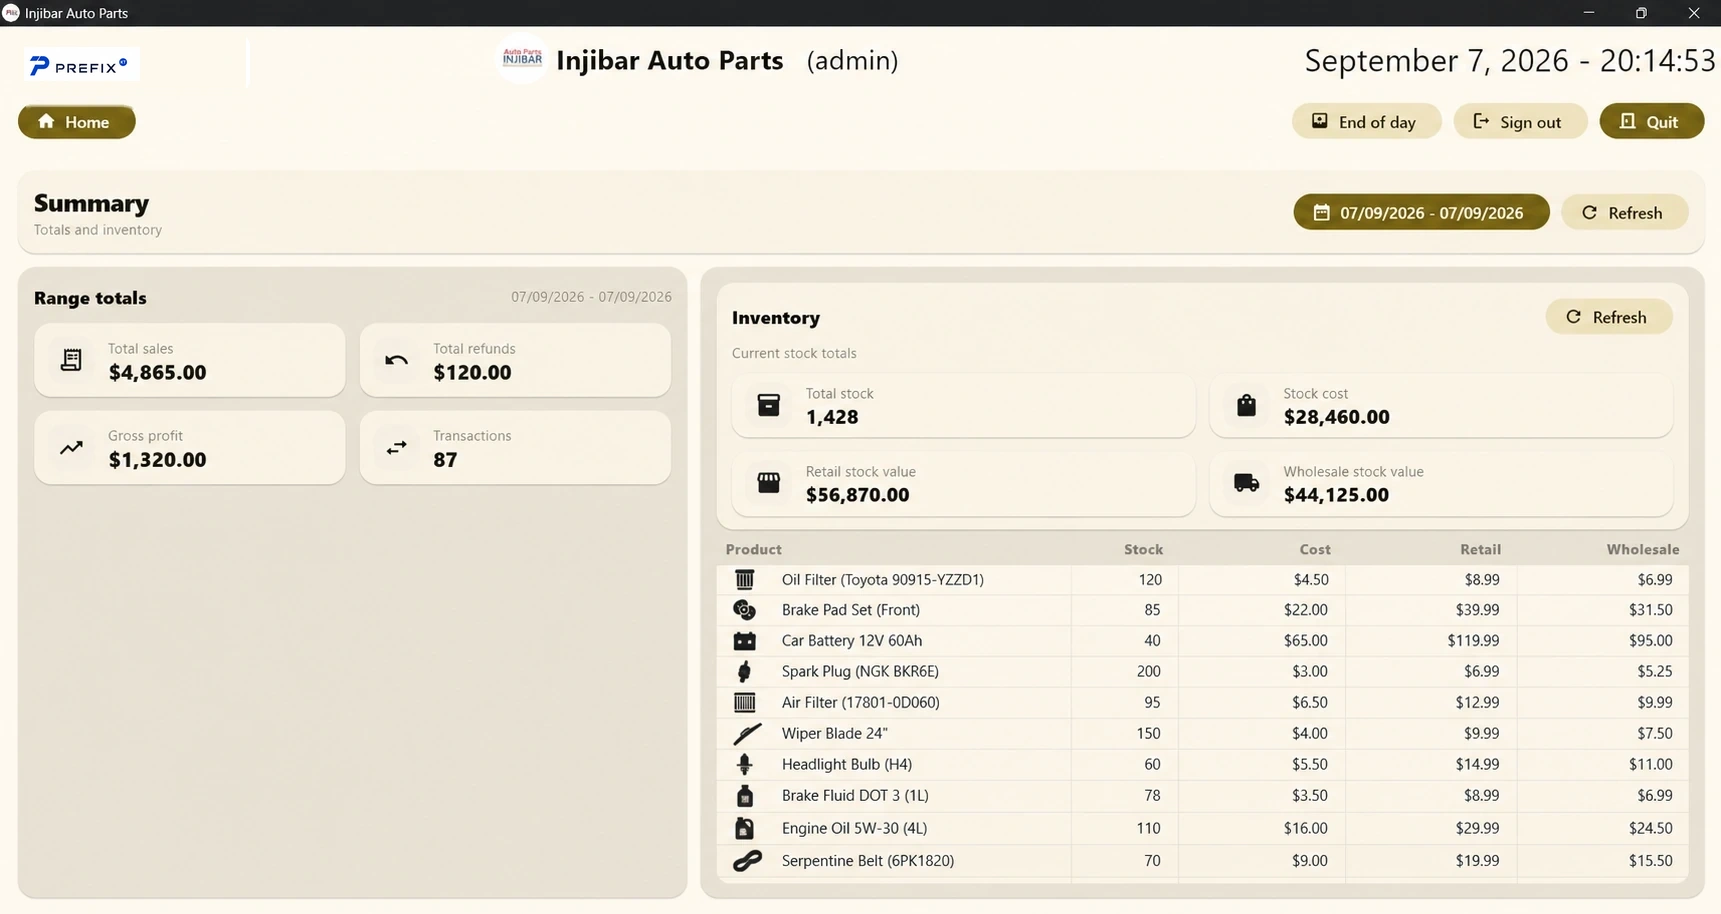Click the Engine Oil 5W-30 can icon
1721x914 pixels.
(x=744, y=829)
